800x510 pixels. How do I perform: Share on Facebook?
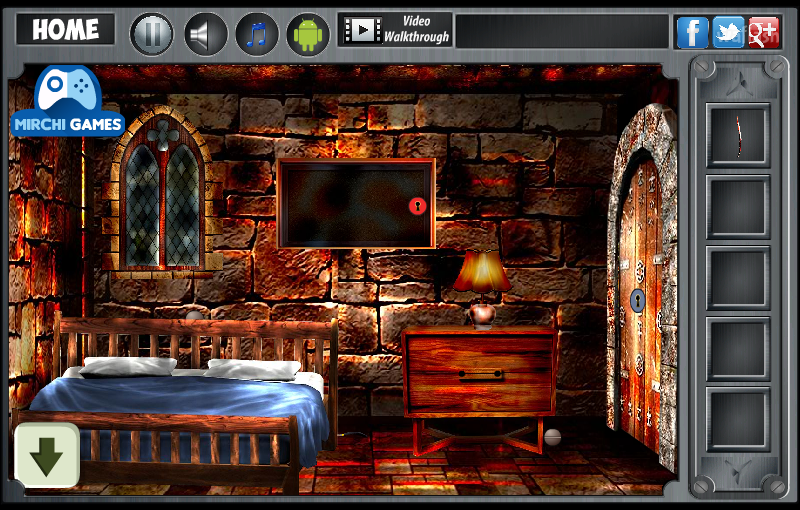click(x=692, y=32)
